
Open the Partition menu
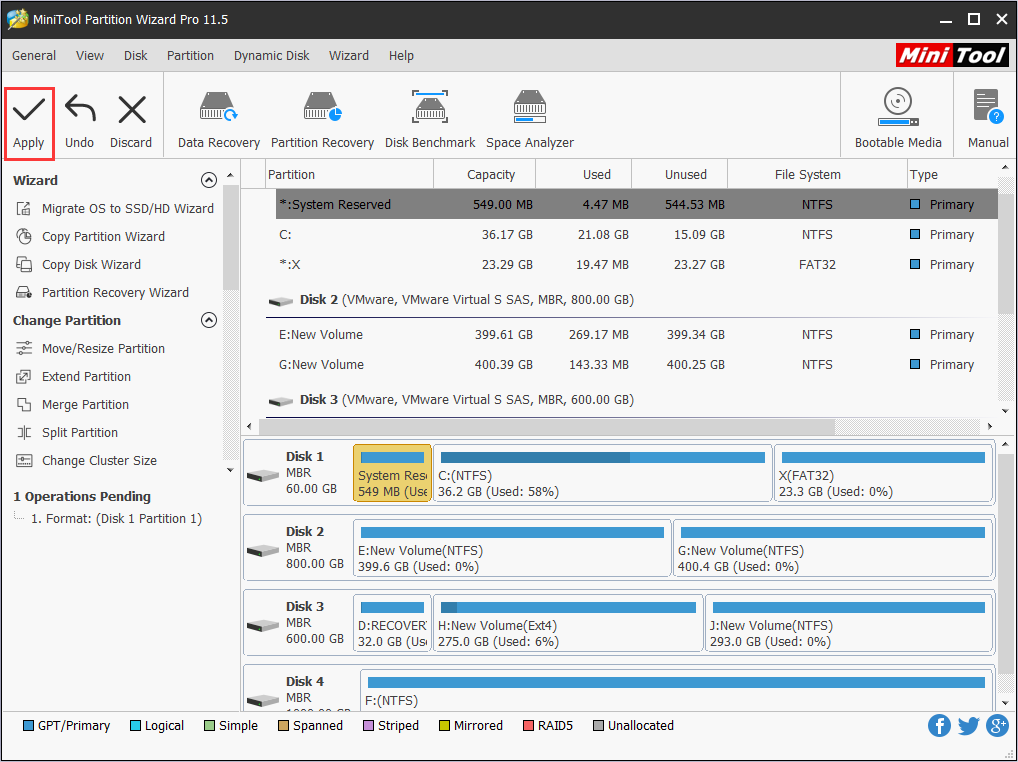[x=190, y=56]
